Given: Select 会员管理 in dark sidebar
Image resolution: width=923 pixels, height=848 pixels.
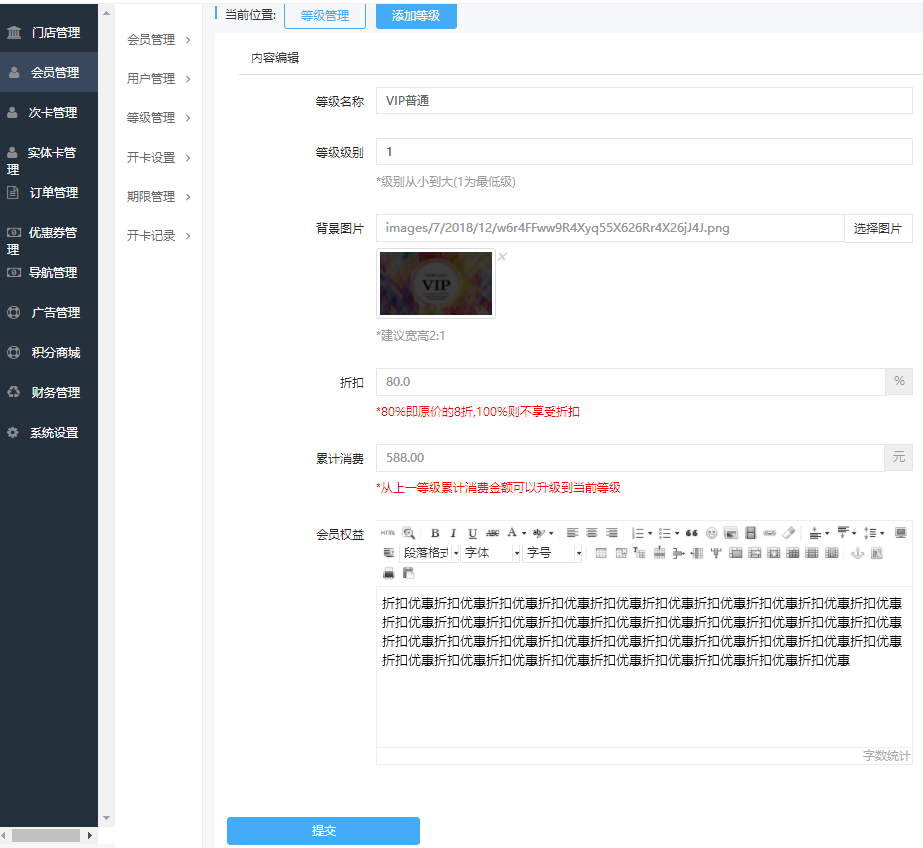Looking at the screenshot, I should coord(49,72).
